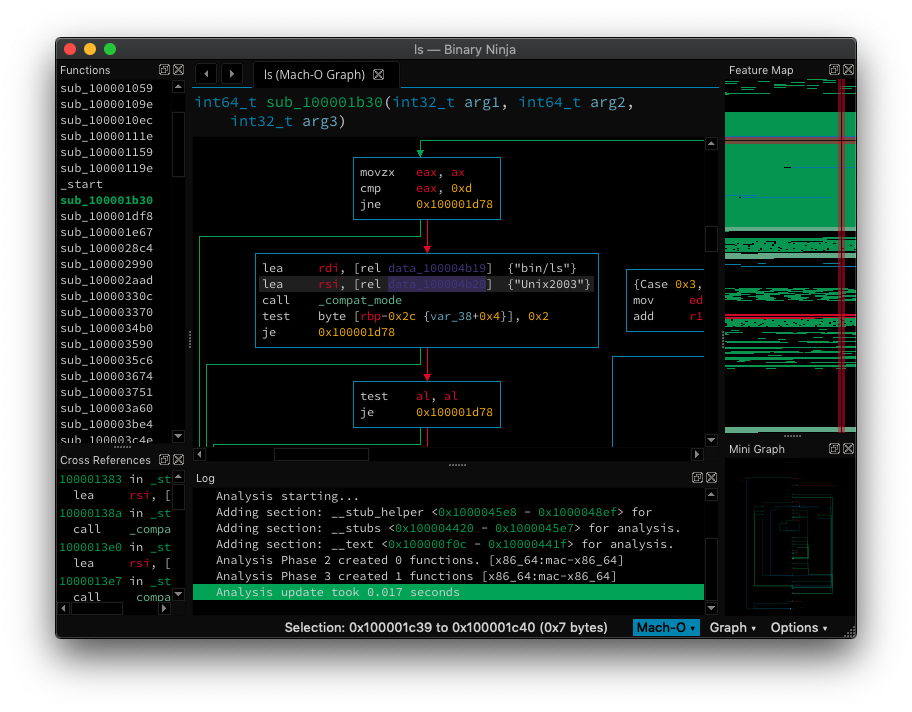912x712 pixels.
Task: Select the ls (Mach-O Graph) tab
Action: 312,75
